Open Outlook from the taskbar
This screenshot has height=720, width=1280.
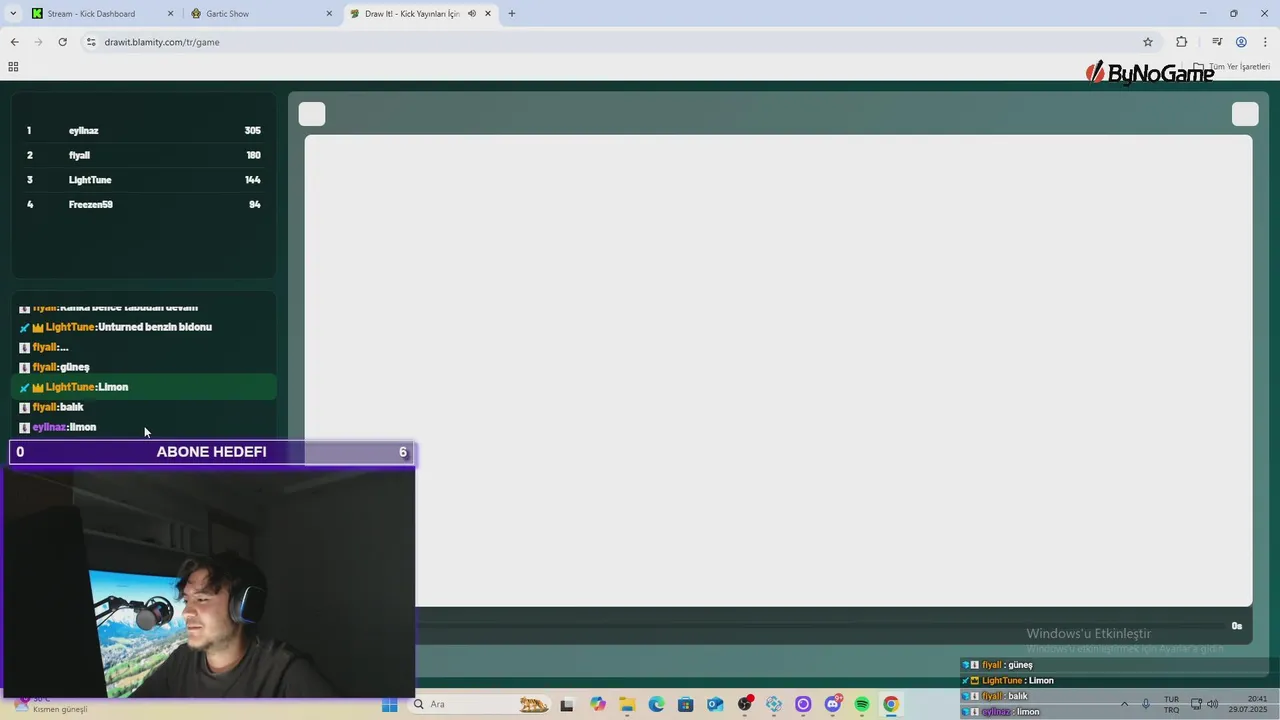715,704
